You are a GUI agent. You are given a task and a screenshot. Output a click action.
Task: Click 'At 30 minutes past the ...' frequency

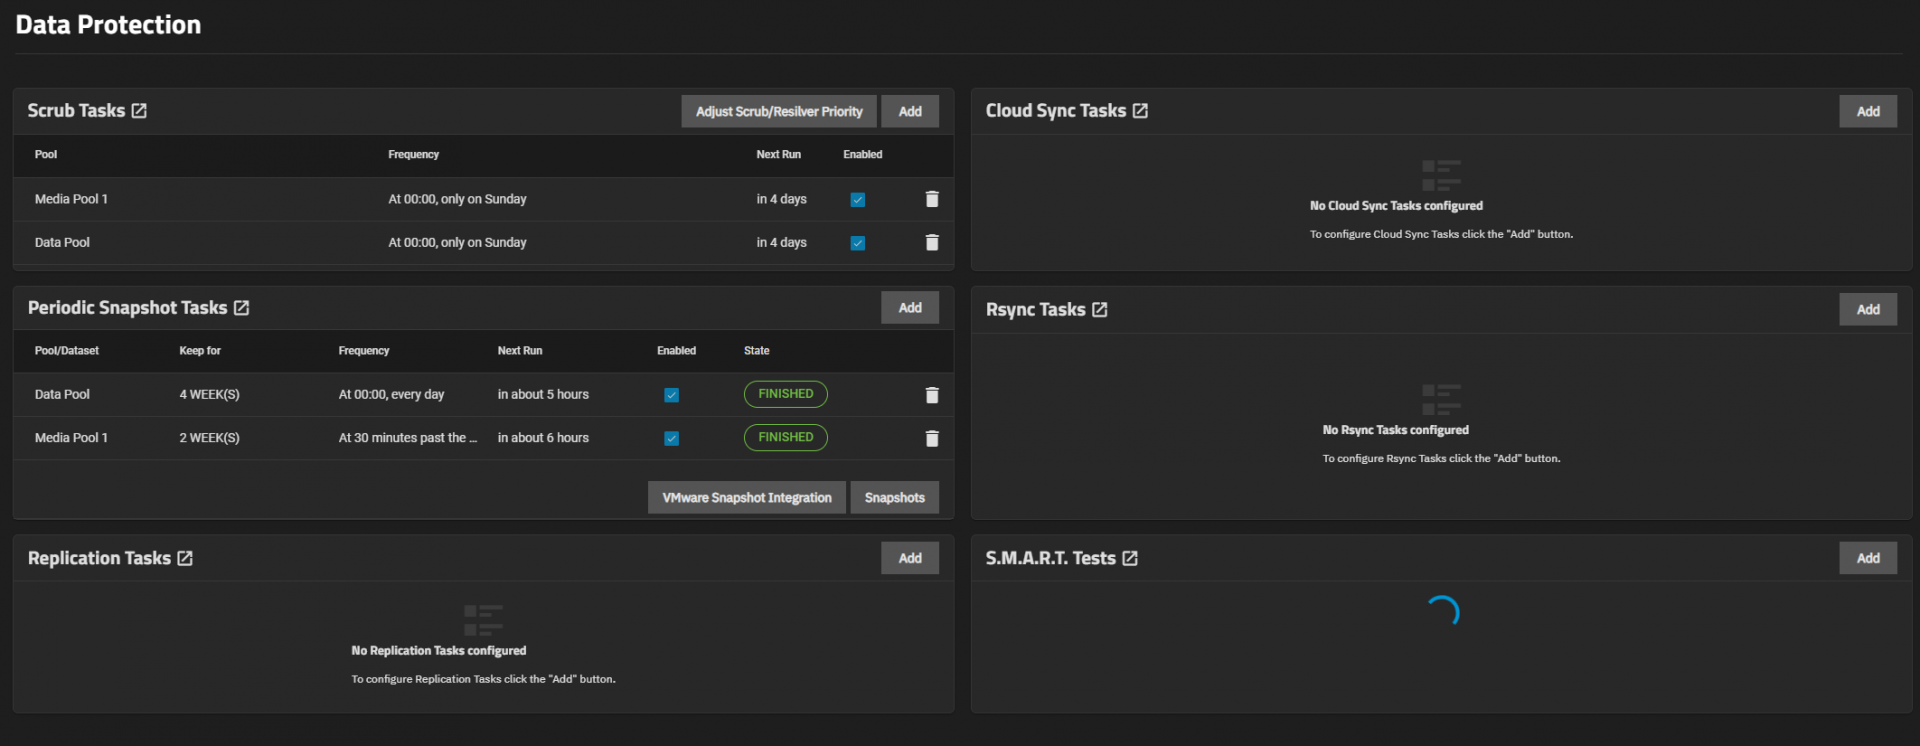pyautogui.click(x=408, y=437)
